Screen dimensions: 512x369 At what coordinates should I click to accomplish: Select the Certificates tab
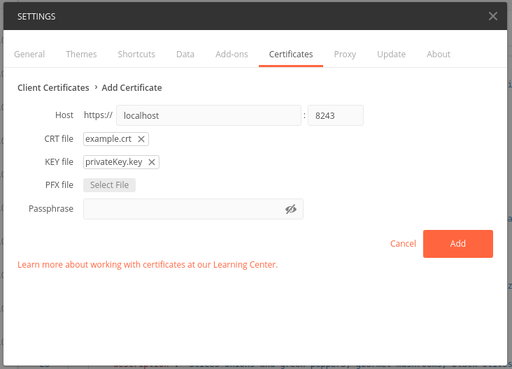tap(291, 54)
